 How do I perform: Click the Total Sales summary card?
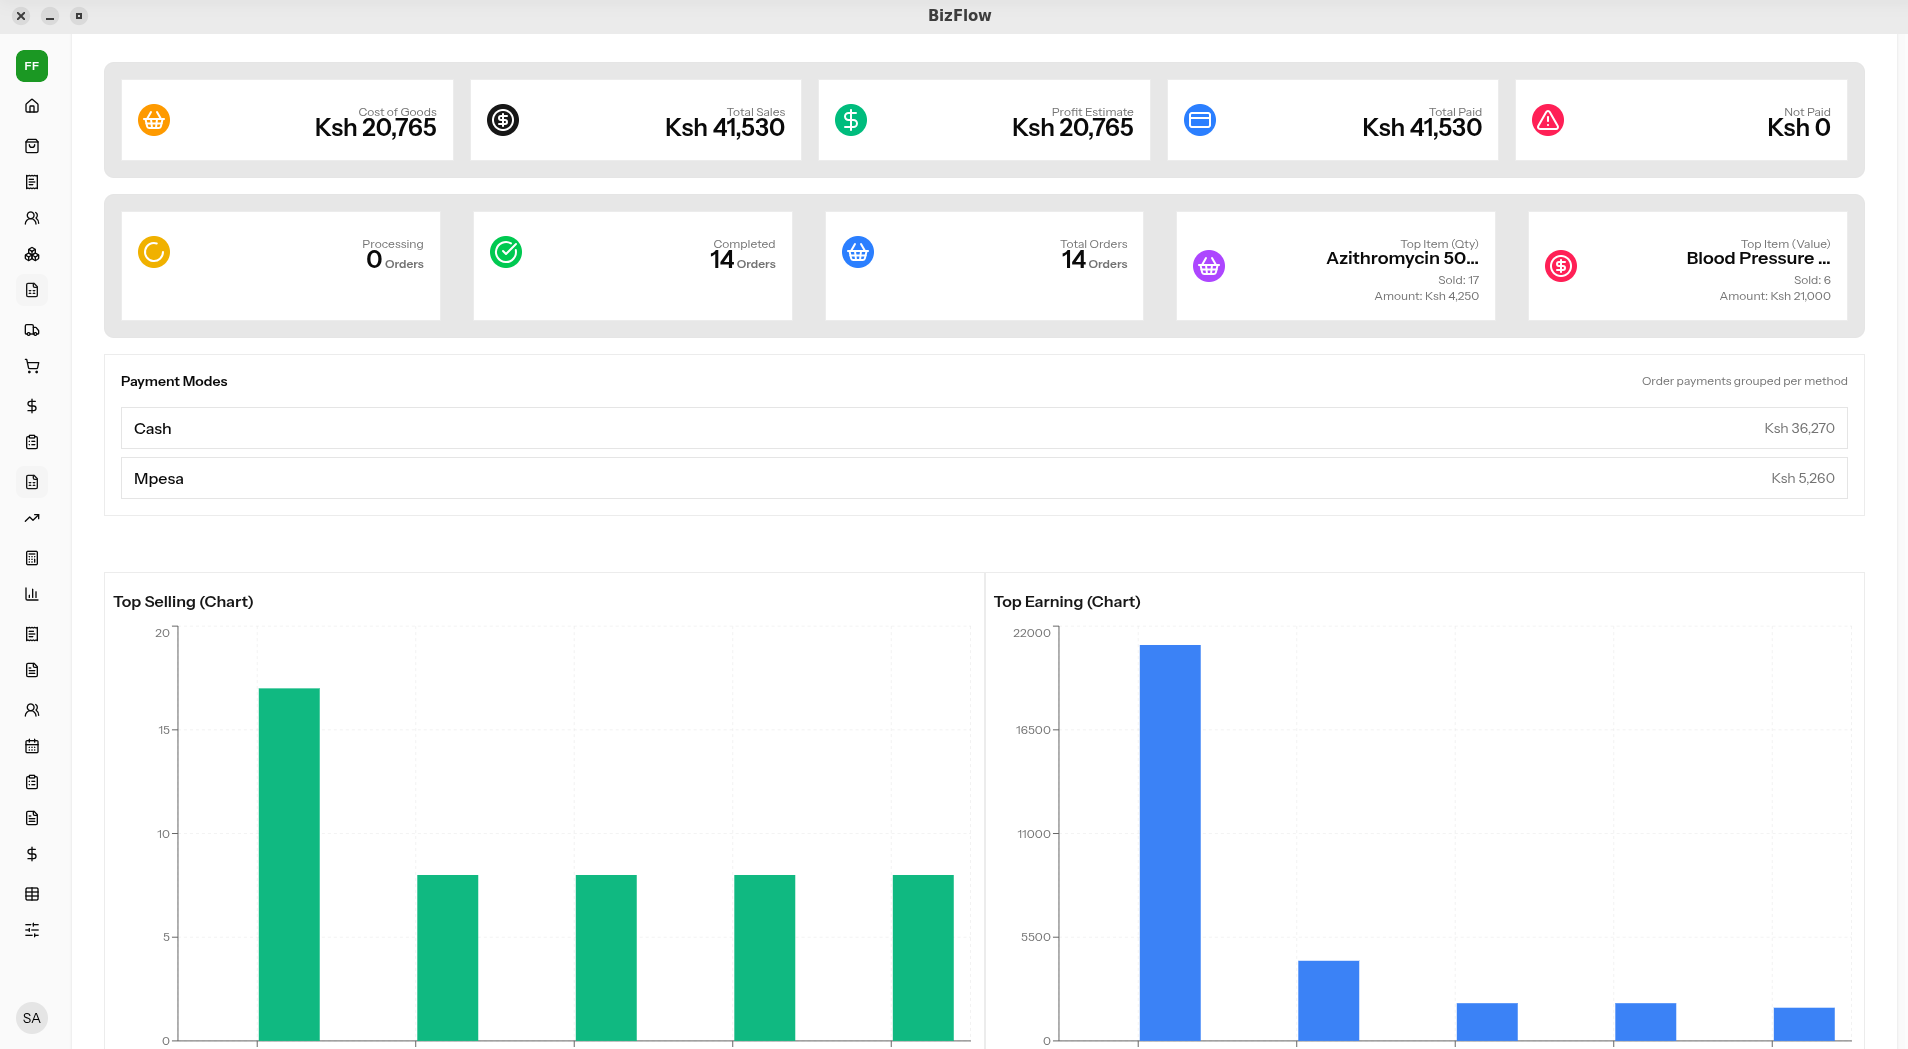click(x=635, y=120)
